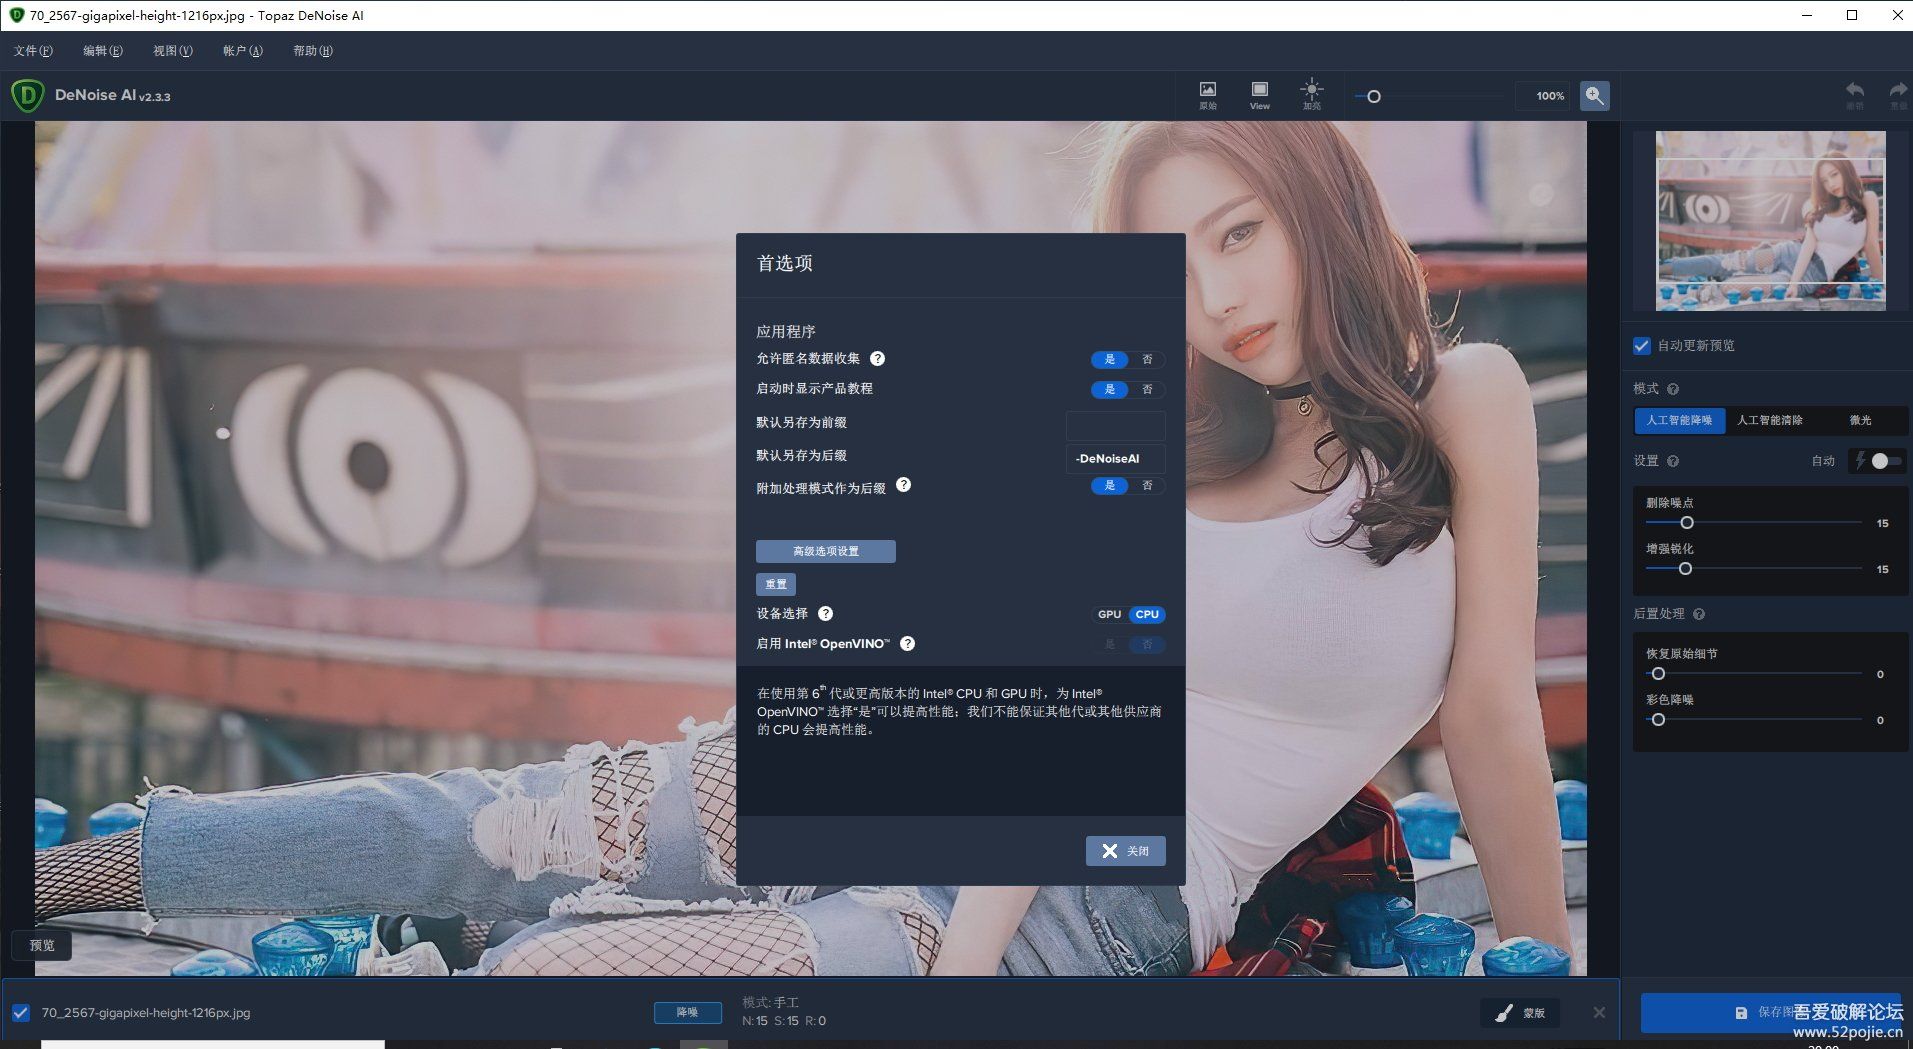This screenshot has width=1913, height=1049.
Task: Activate the zoom magnifier icon
Action: 1595,96
